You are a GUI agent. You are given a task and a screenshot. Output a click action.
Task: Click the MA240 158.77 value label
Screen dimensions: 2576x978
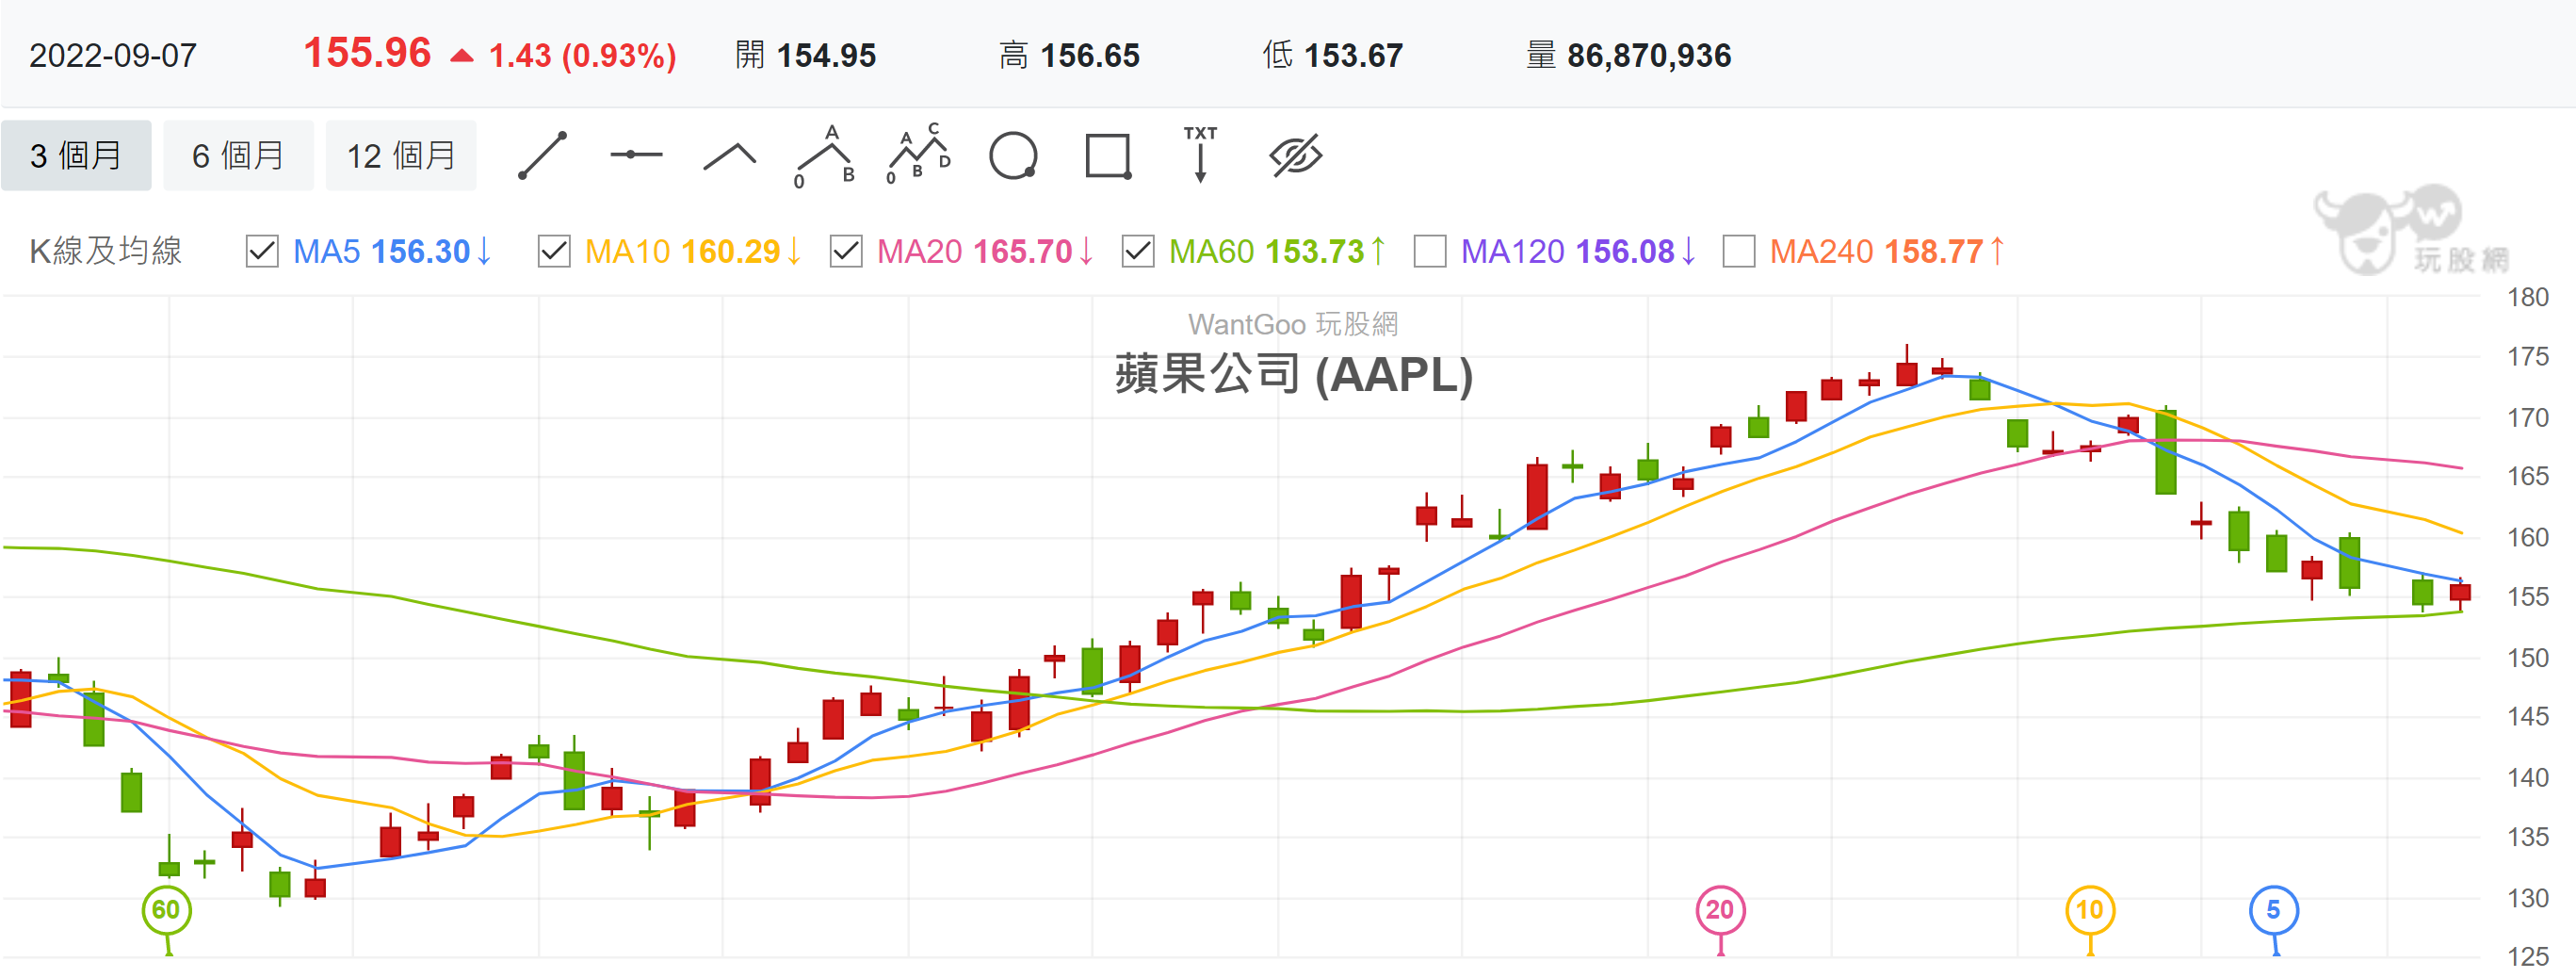(x=1887, y=251)
